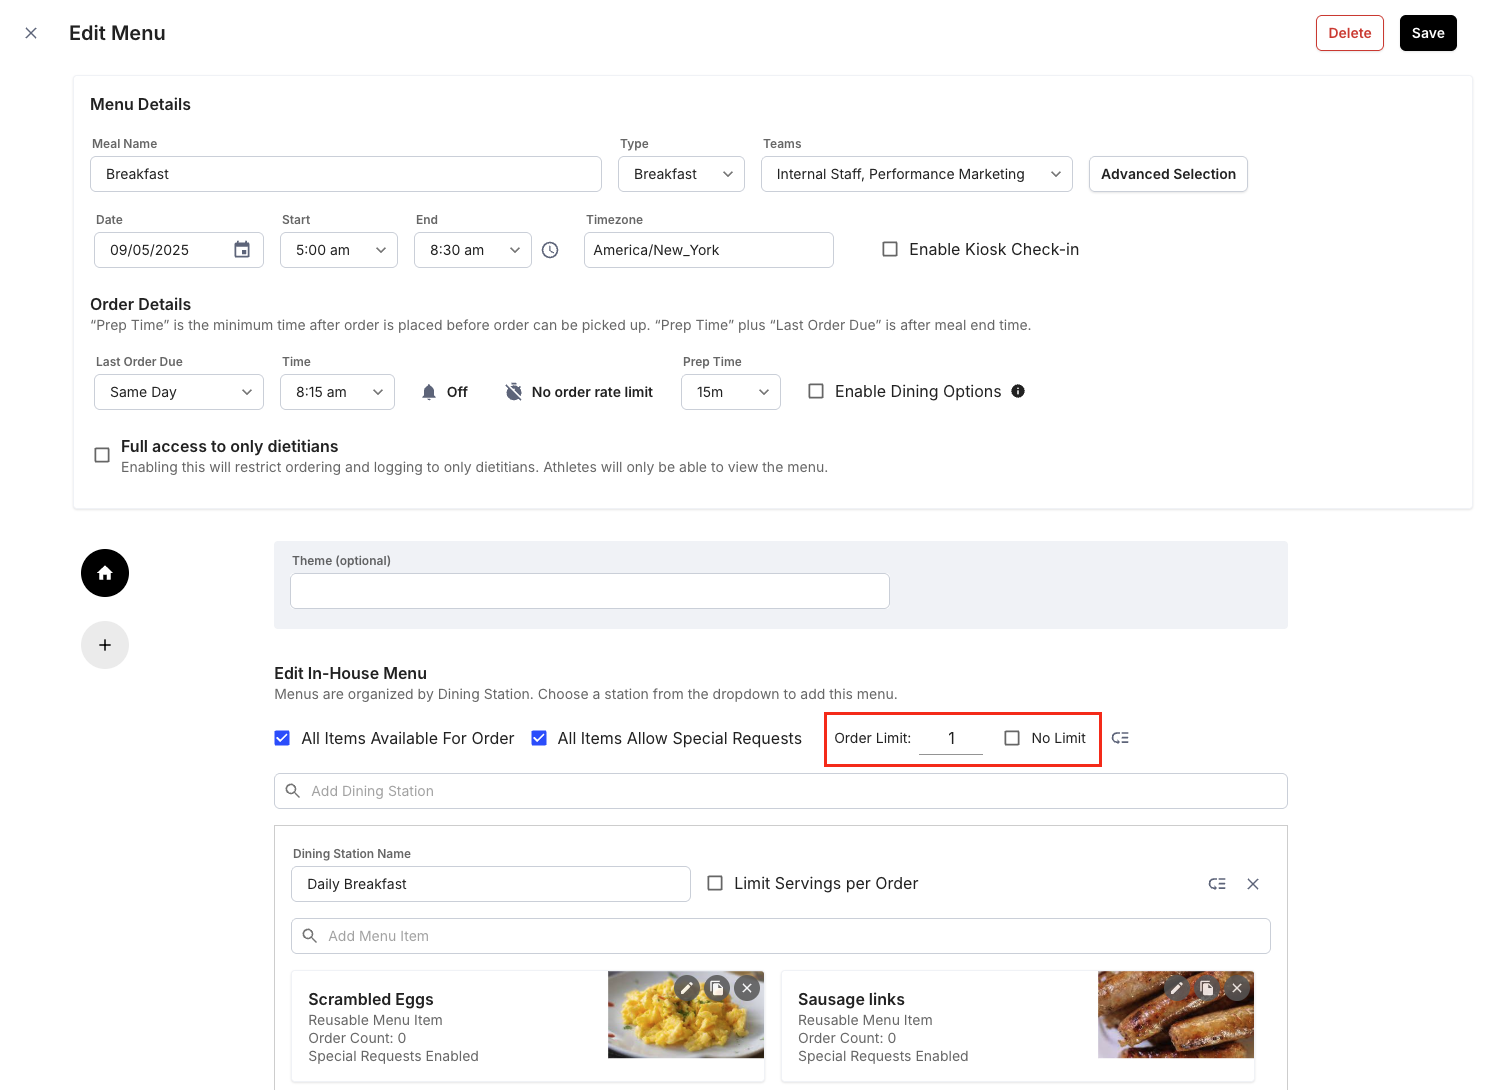Click the clock icon beside End time

[550, 250]
